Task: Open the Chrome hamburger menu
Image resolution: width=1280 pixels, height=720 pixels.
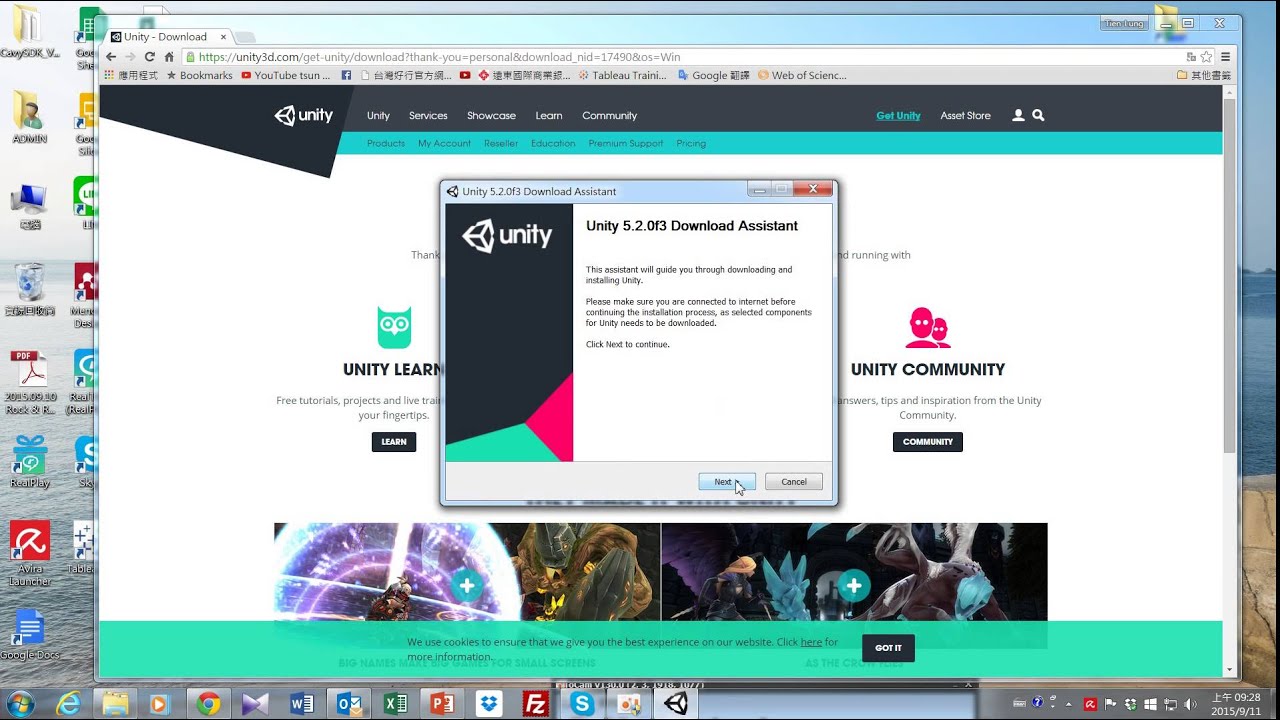Action: coord(1225,57)
